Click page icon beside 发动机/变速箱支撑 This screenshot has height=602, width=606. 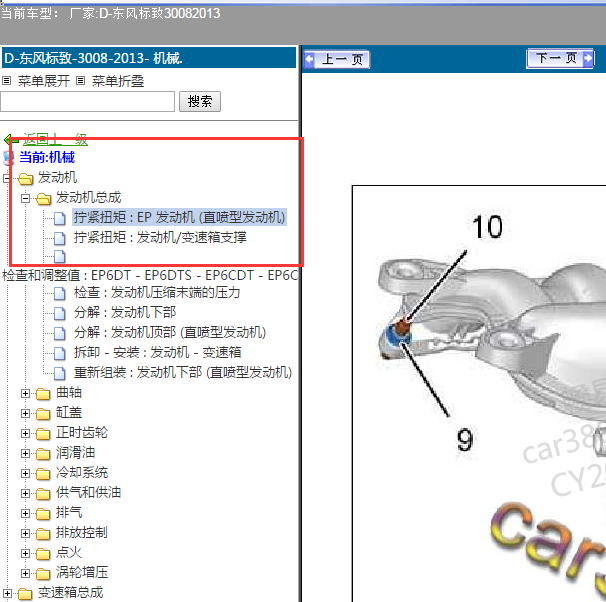click(x=60, y=238)
